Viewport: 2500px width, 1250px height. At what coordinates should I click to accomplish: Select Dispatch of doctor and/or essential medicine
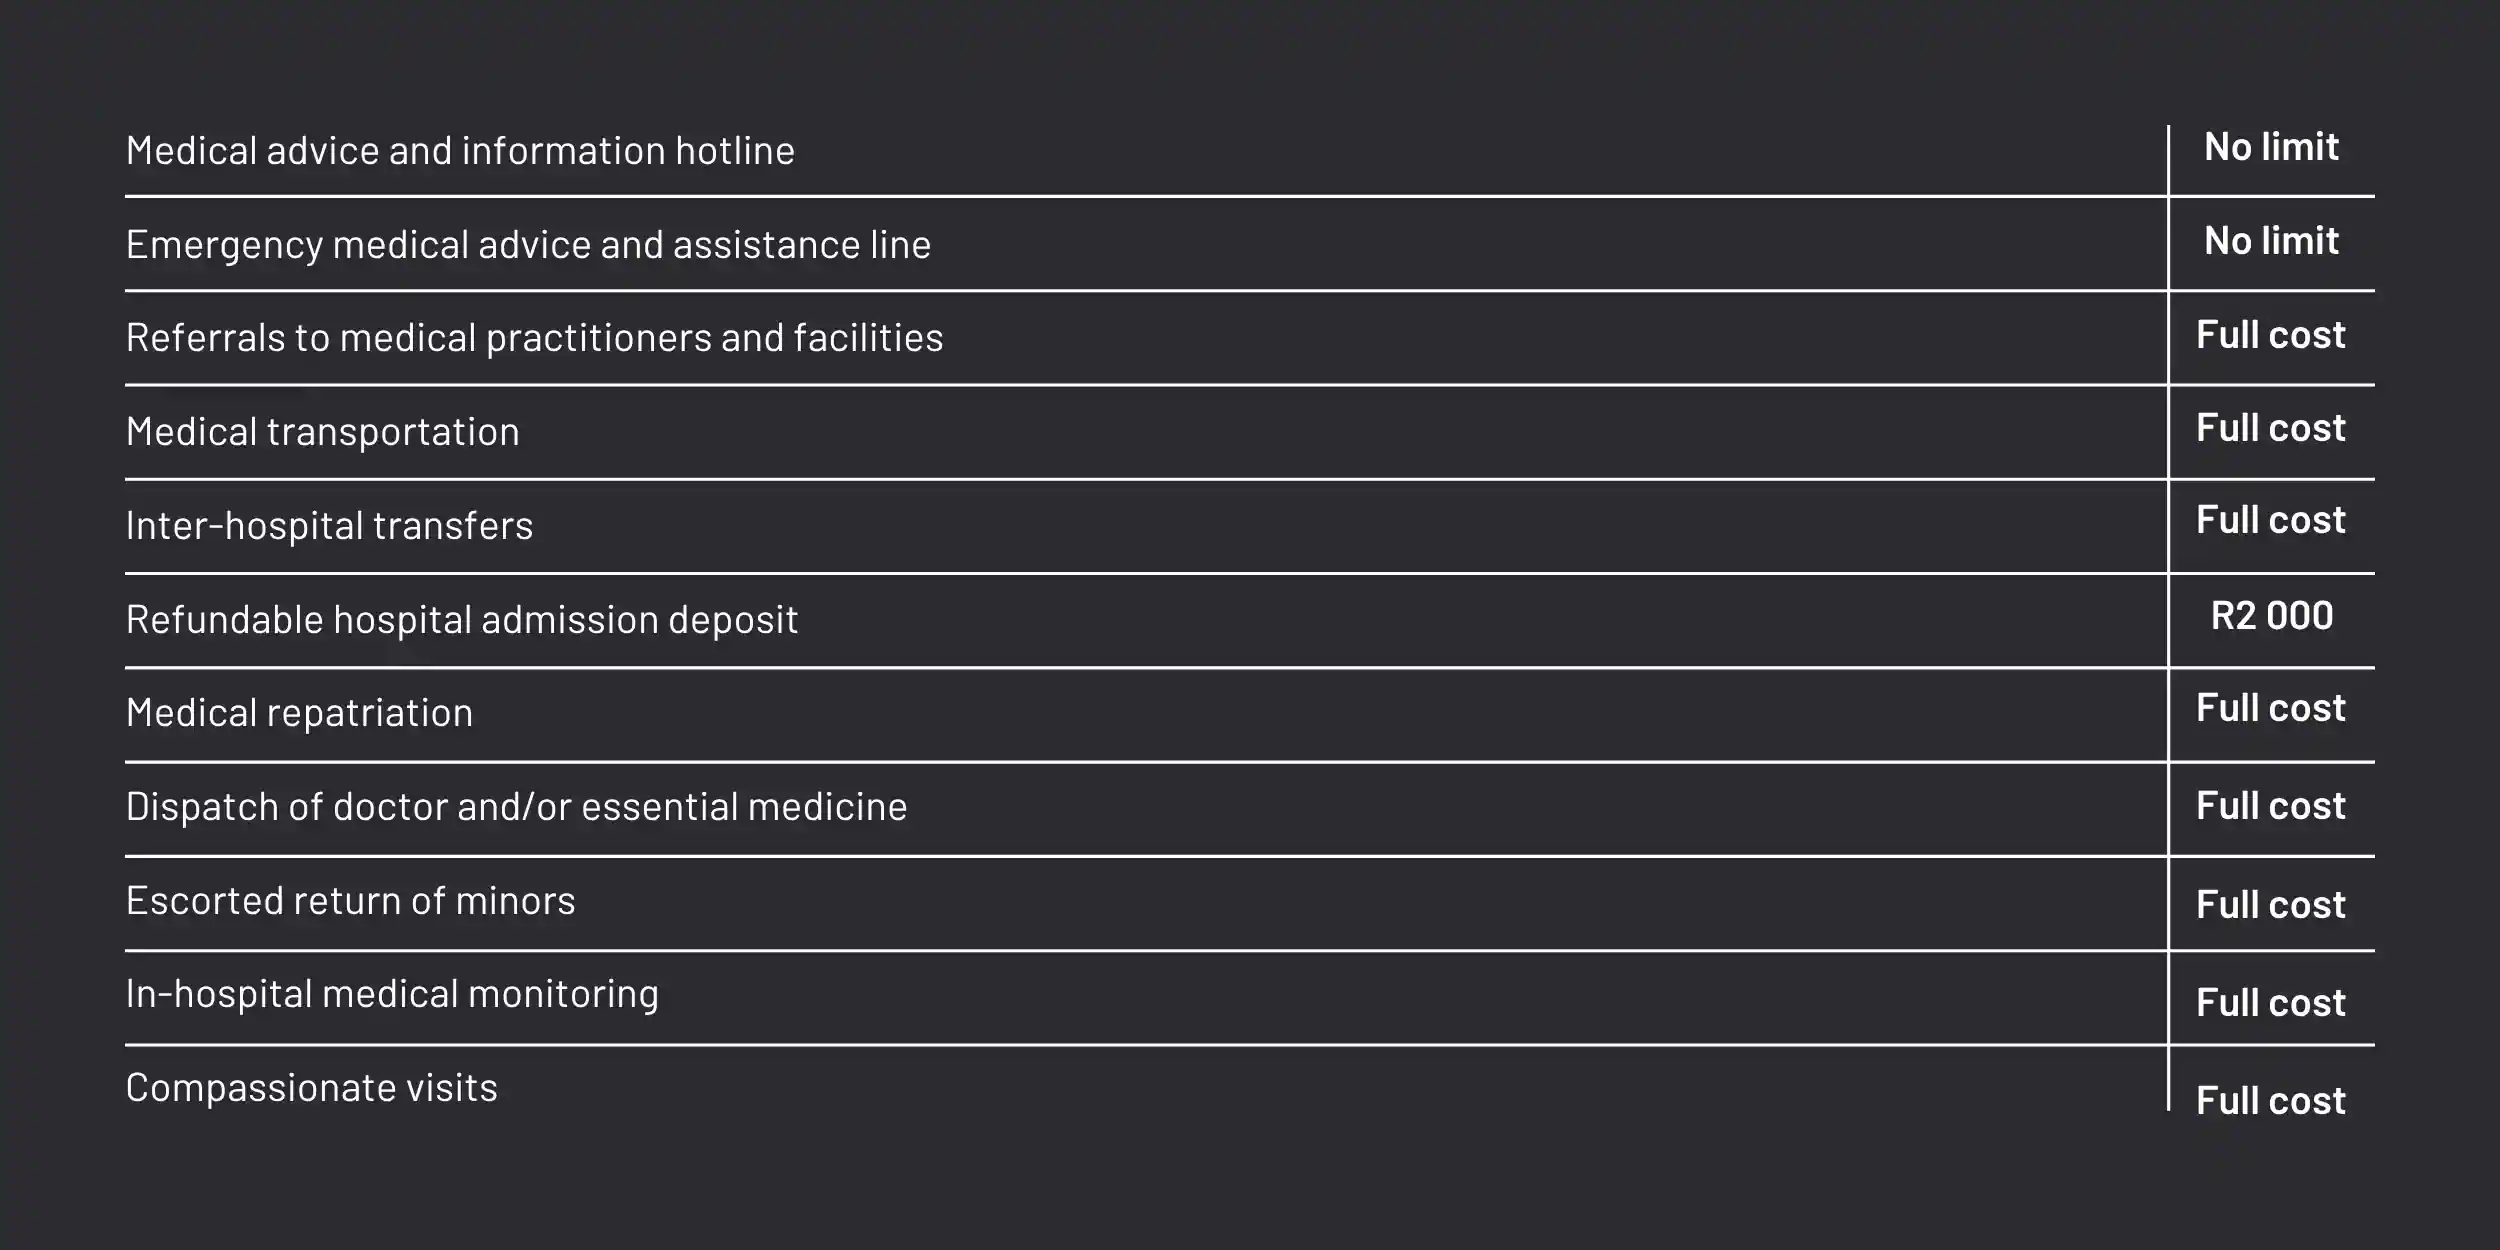pos(516,807)
